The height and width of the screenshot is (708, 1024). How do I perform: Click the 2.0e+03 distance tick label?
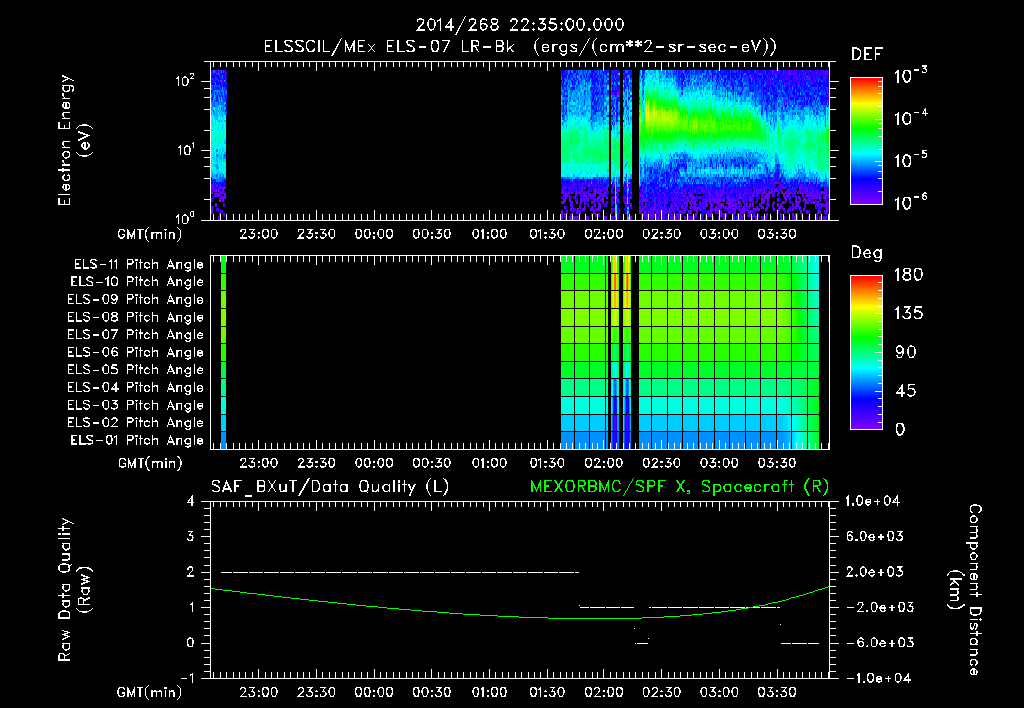(875, 571)
